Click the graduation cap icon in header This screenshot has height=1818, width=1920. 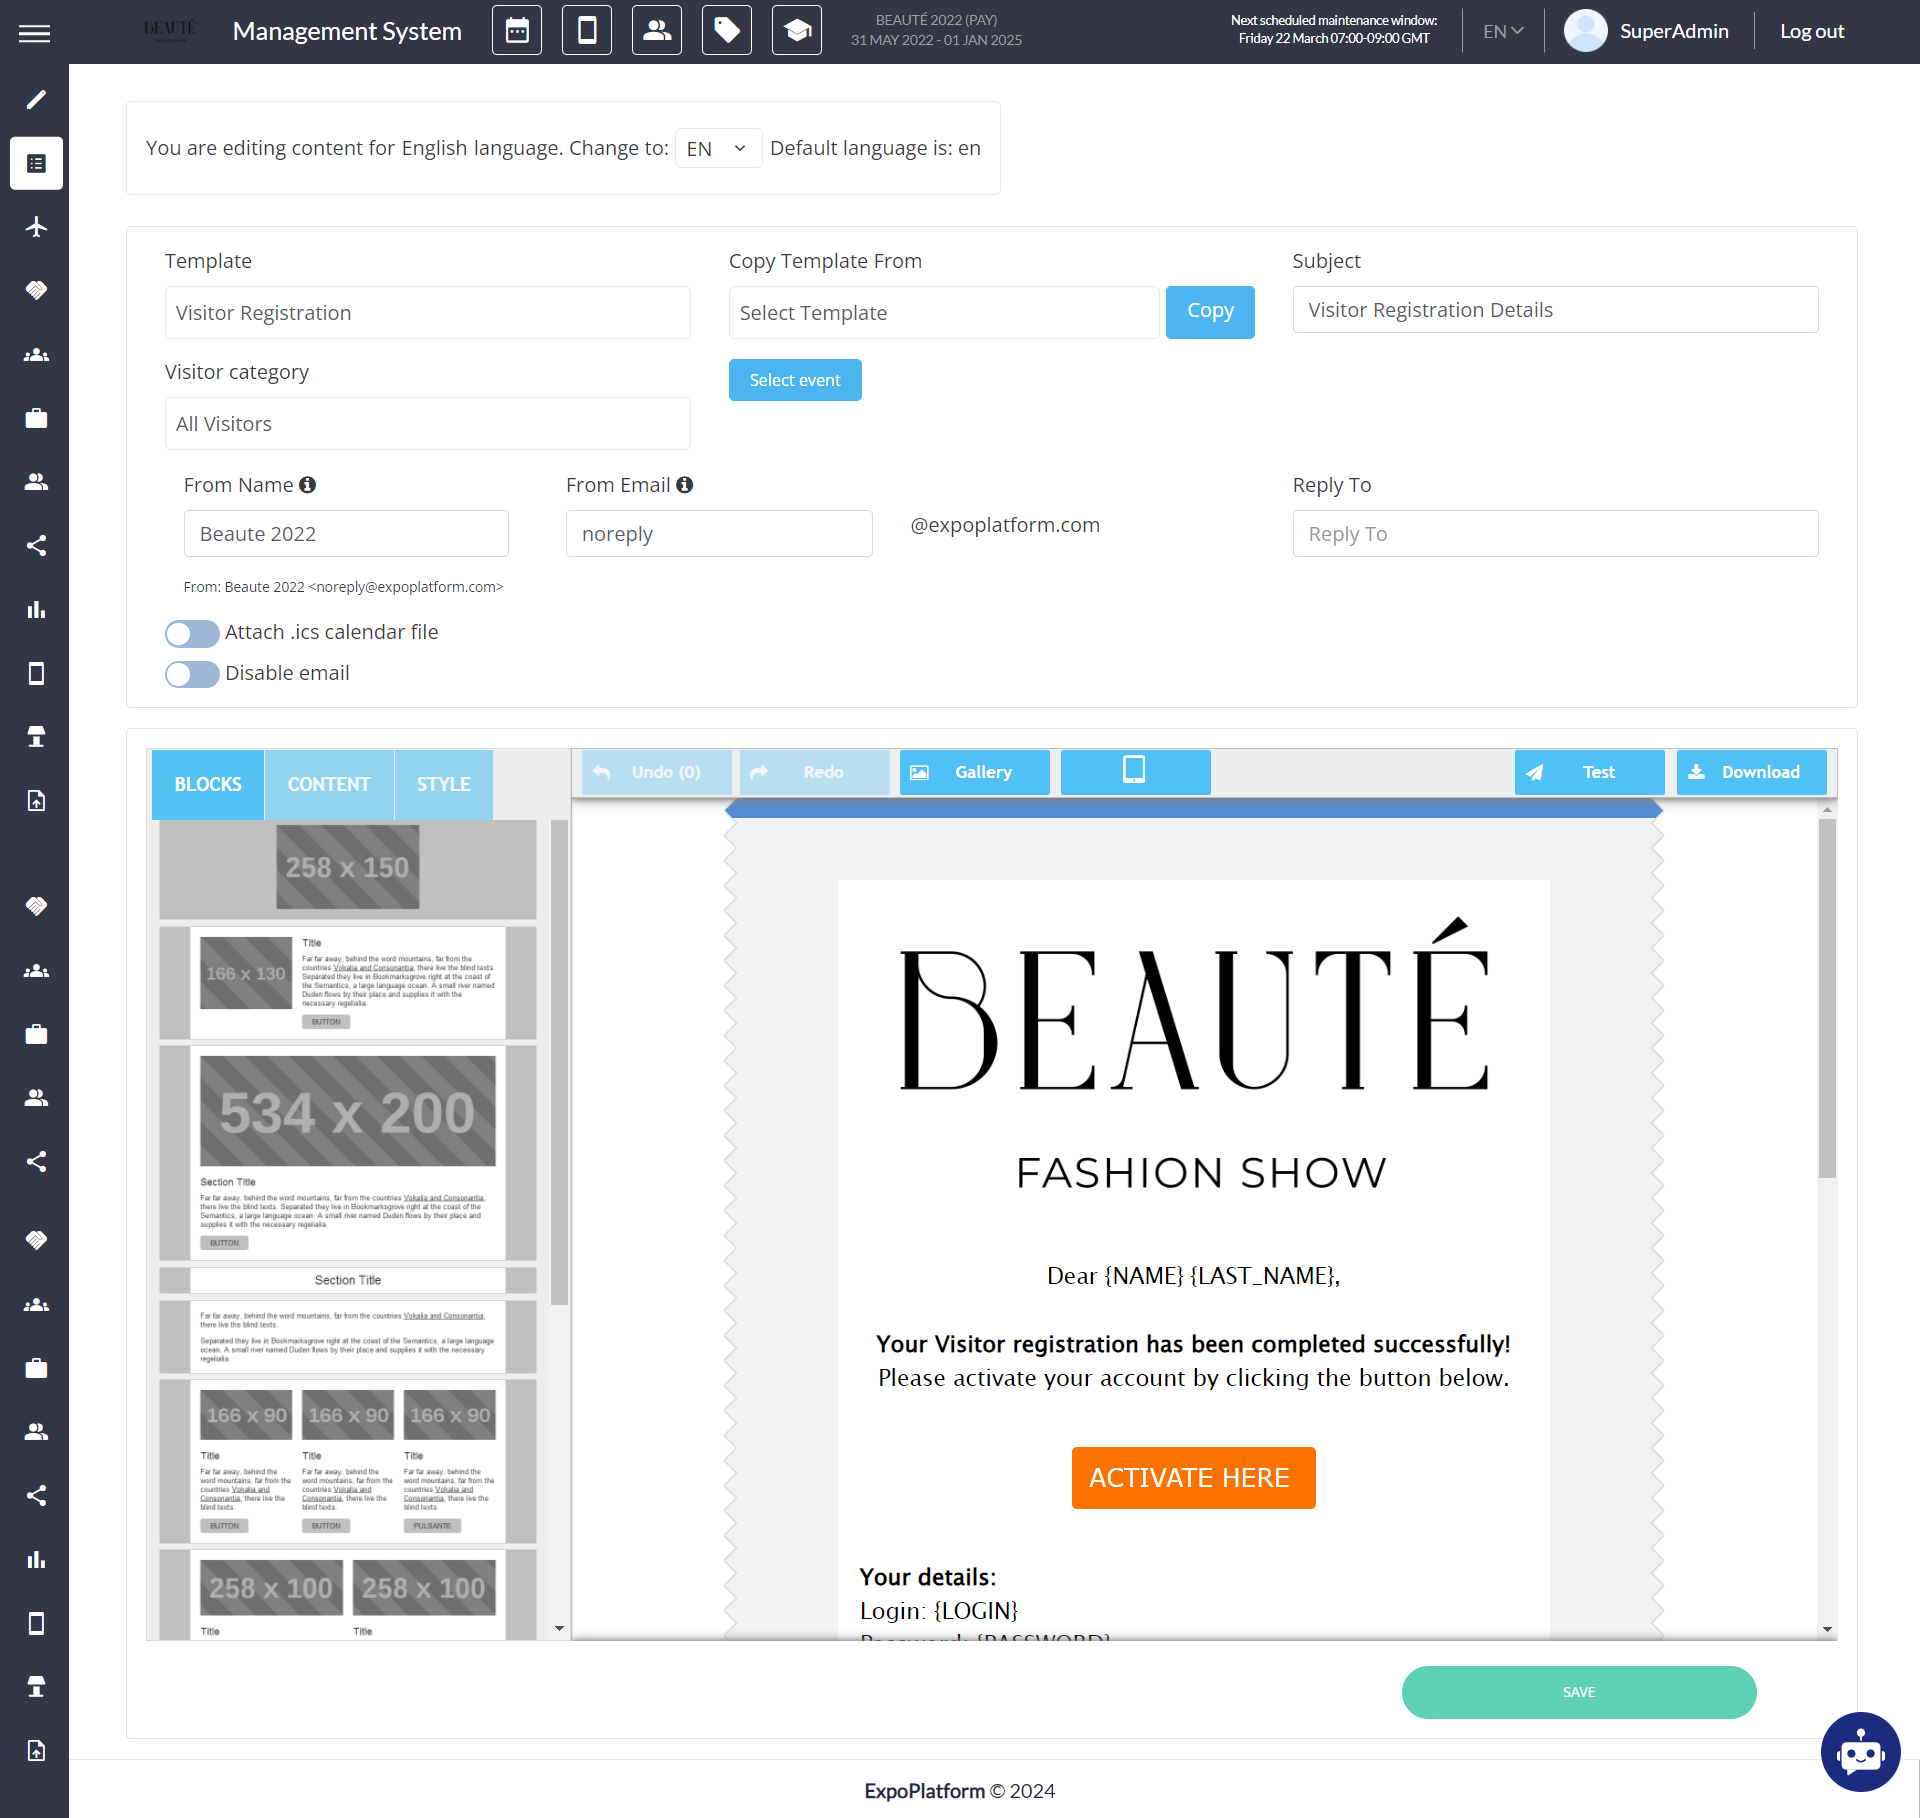(797, 31)
